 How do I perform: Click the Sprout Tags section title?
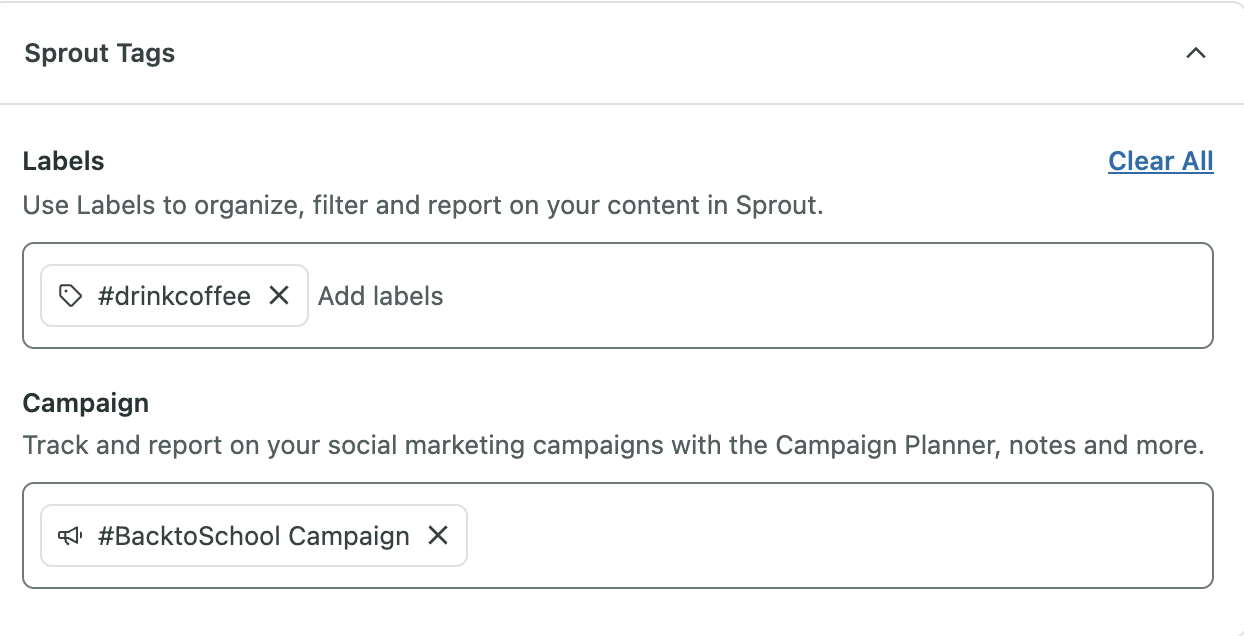coord(100,54)
